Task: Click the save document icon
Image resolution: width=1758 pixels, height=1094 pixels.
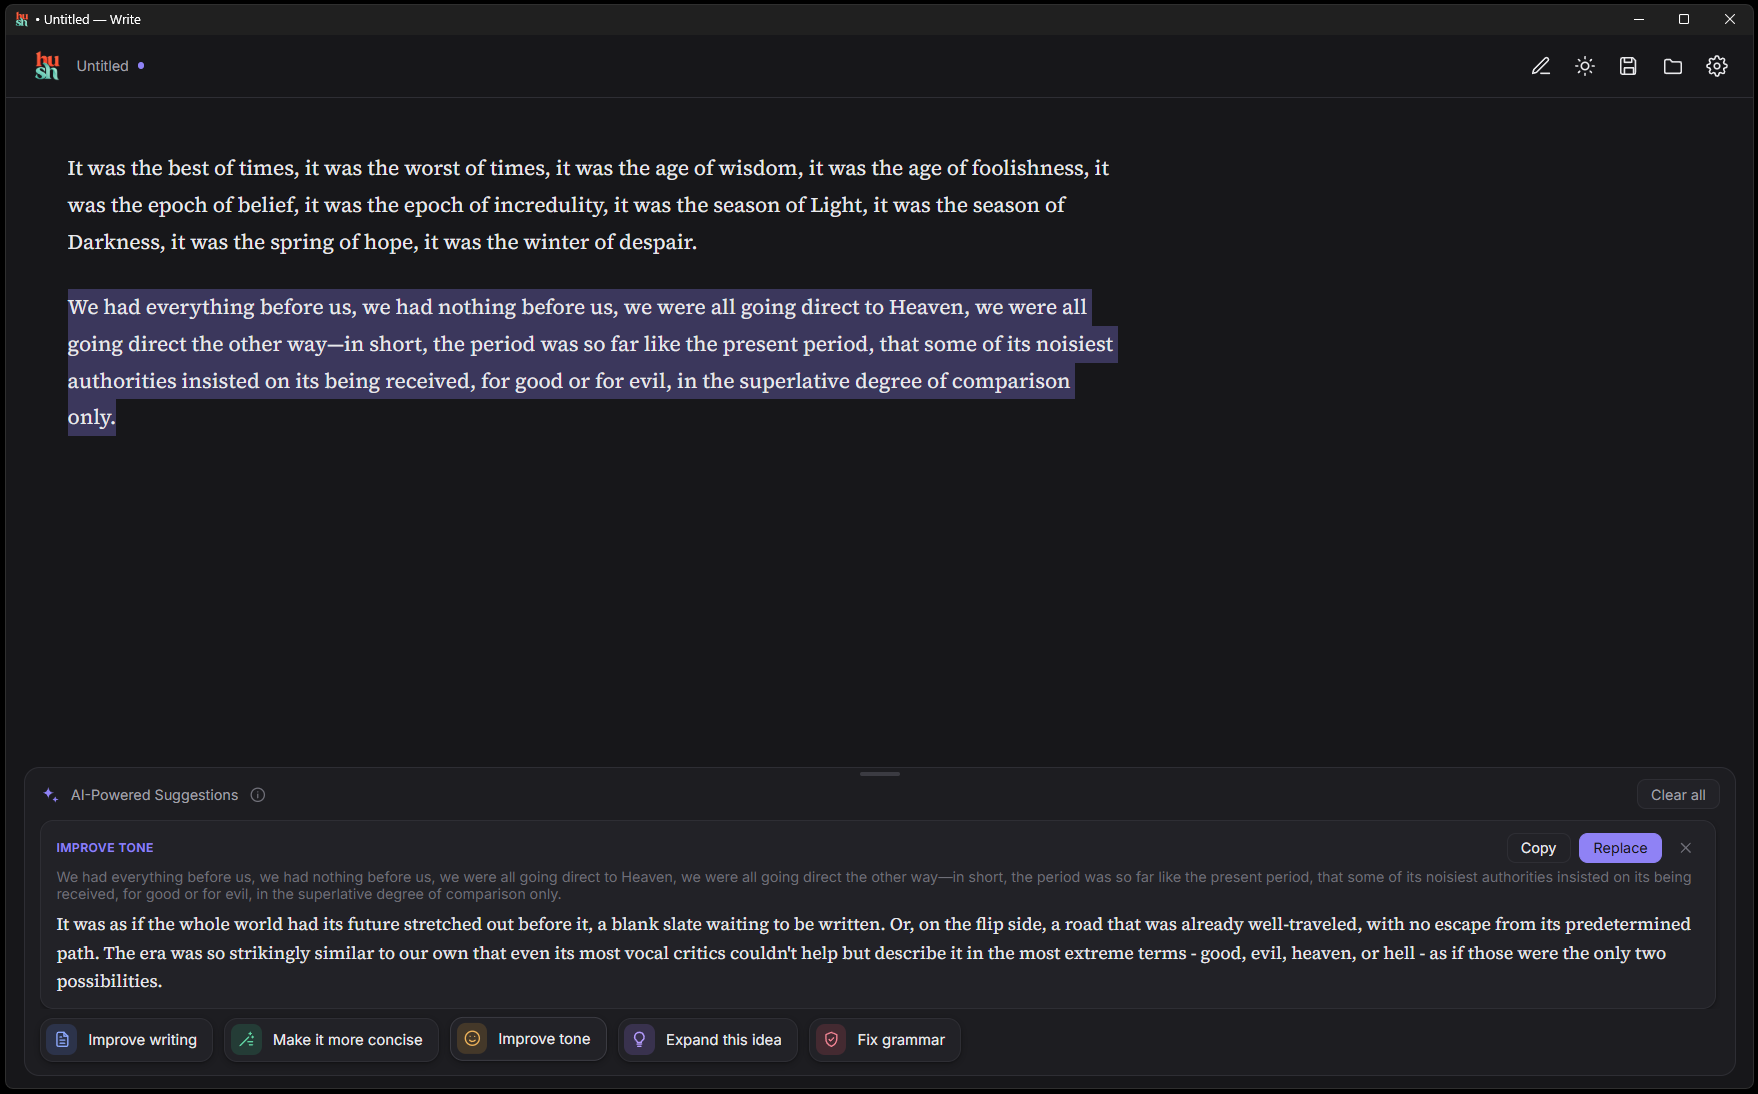Action: pyautogui.click(x=1629, y=66)
